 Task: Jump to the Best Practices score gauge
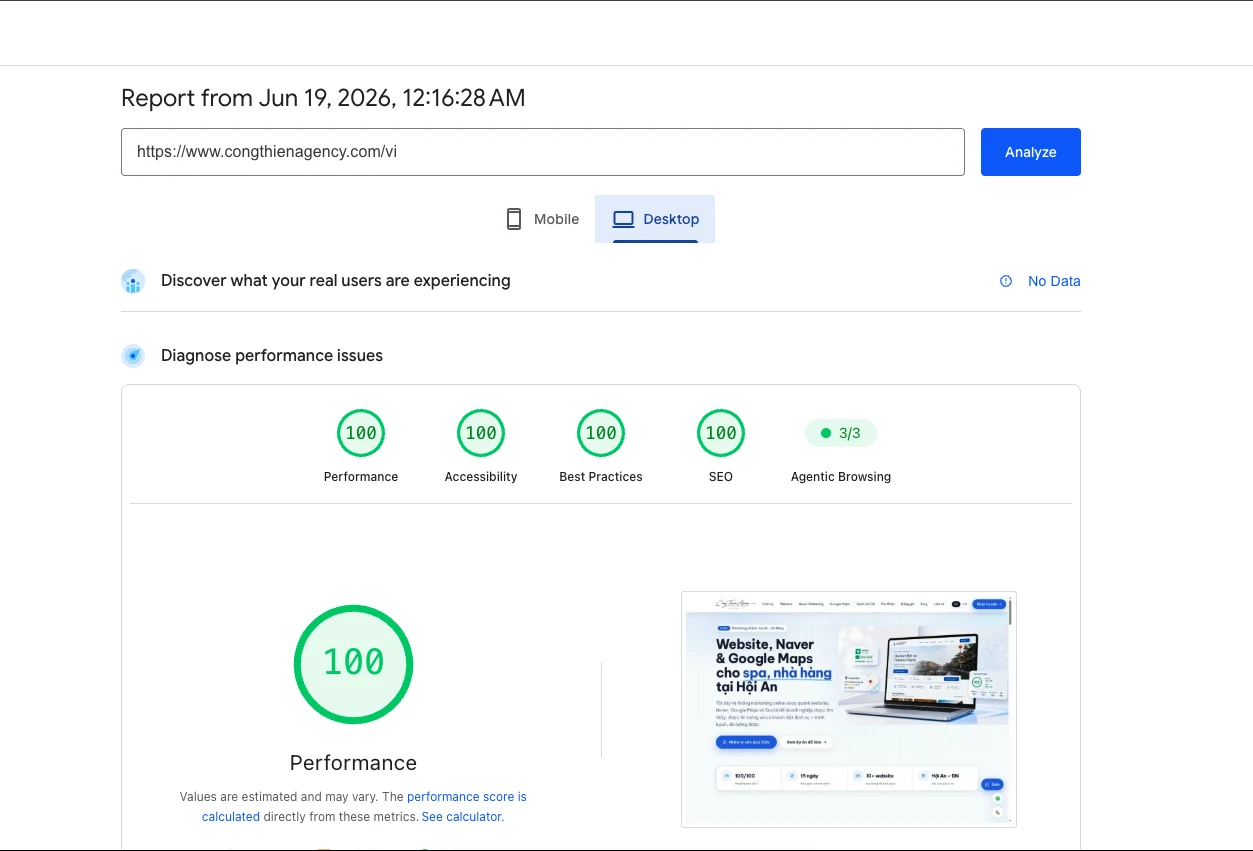coord(601,433)
